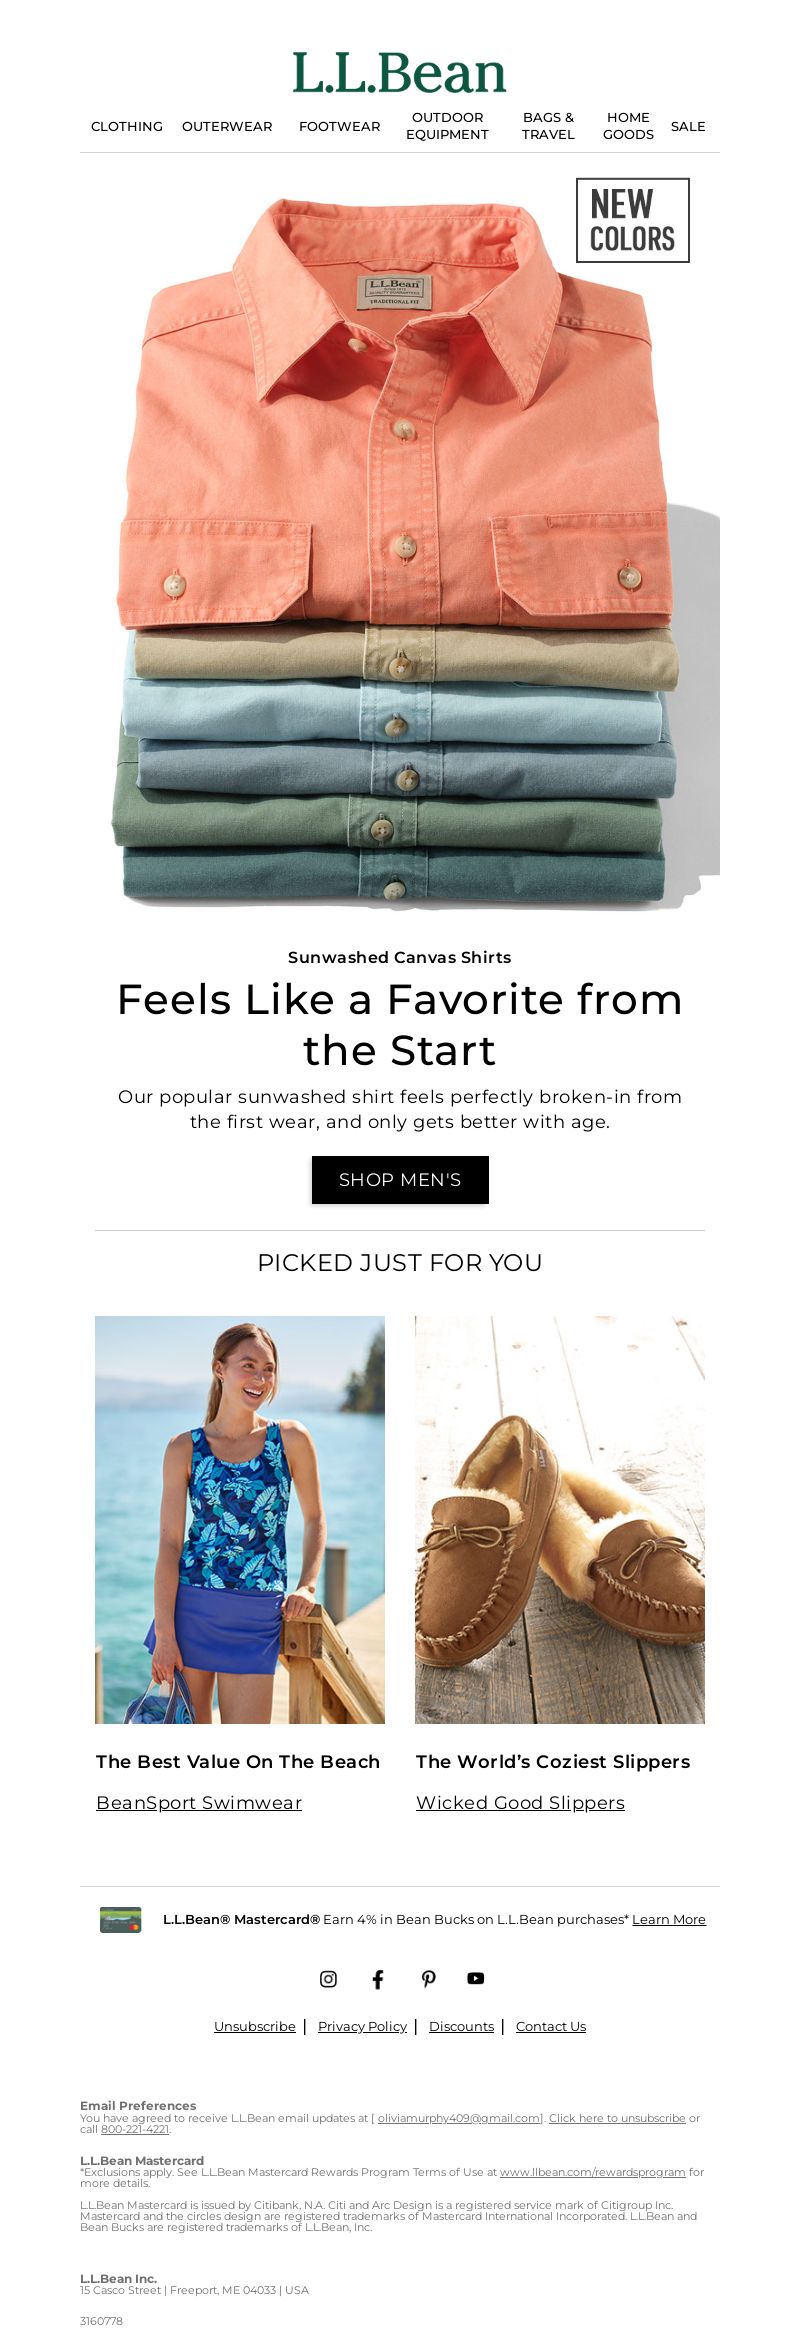Open the BeanSport Swimwear link
This screenshot has height=2343, width=800.
pyautogui.click(x=199, y=1802)
